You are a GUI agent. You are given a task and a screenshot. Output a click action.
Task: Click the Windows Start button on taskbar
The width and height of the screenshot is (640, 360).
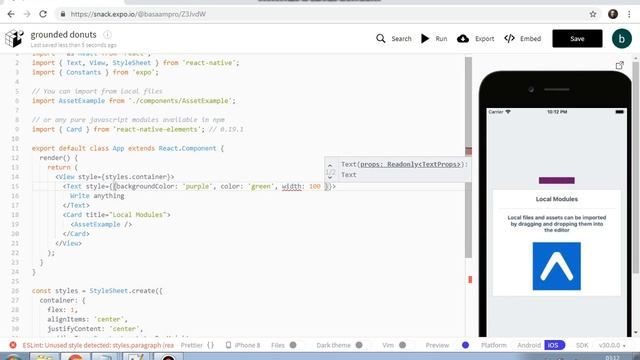12,357
